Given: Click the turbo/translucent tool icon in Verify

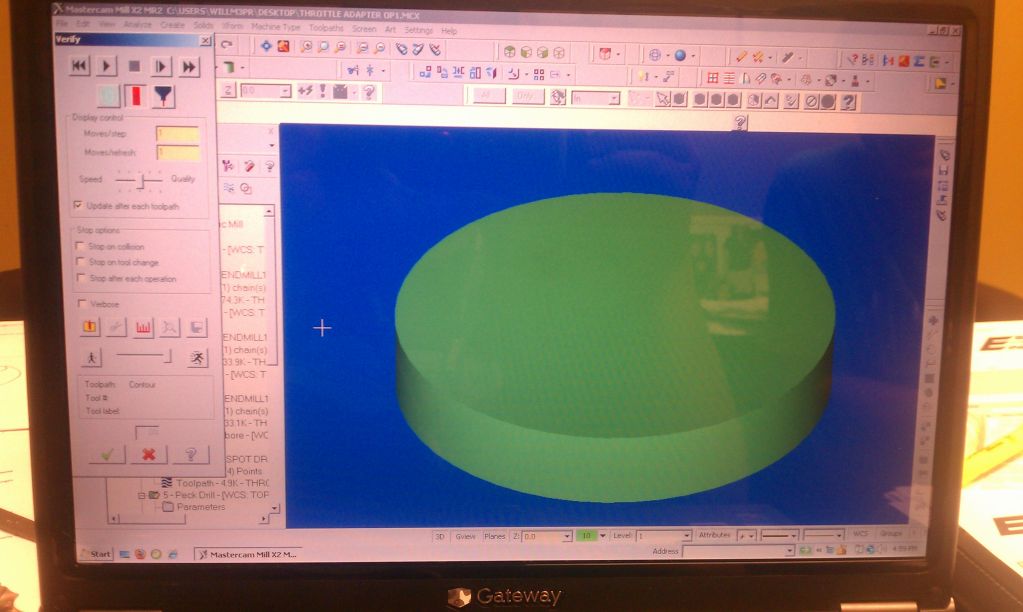Looking at the screenshot, I should pyautogui.click(x=108, y=96).
